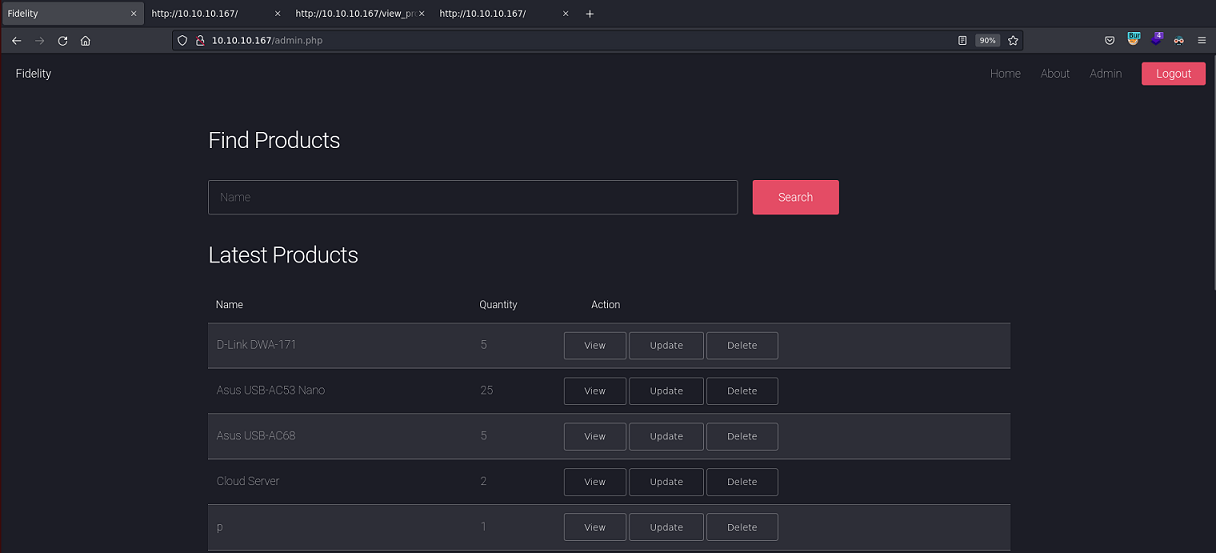Open a new browser tab
Screen dimensions: 1216x553
(589, 14)
